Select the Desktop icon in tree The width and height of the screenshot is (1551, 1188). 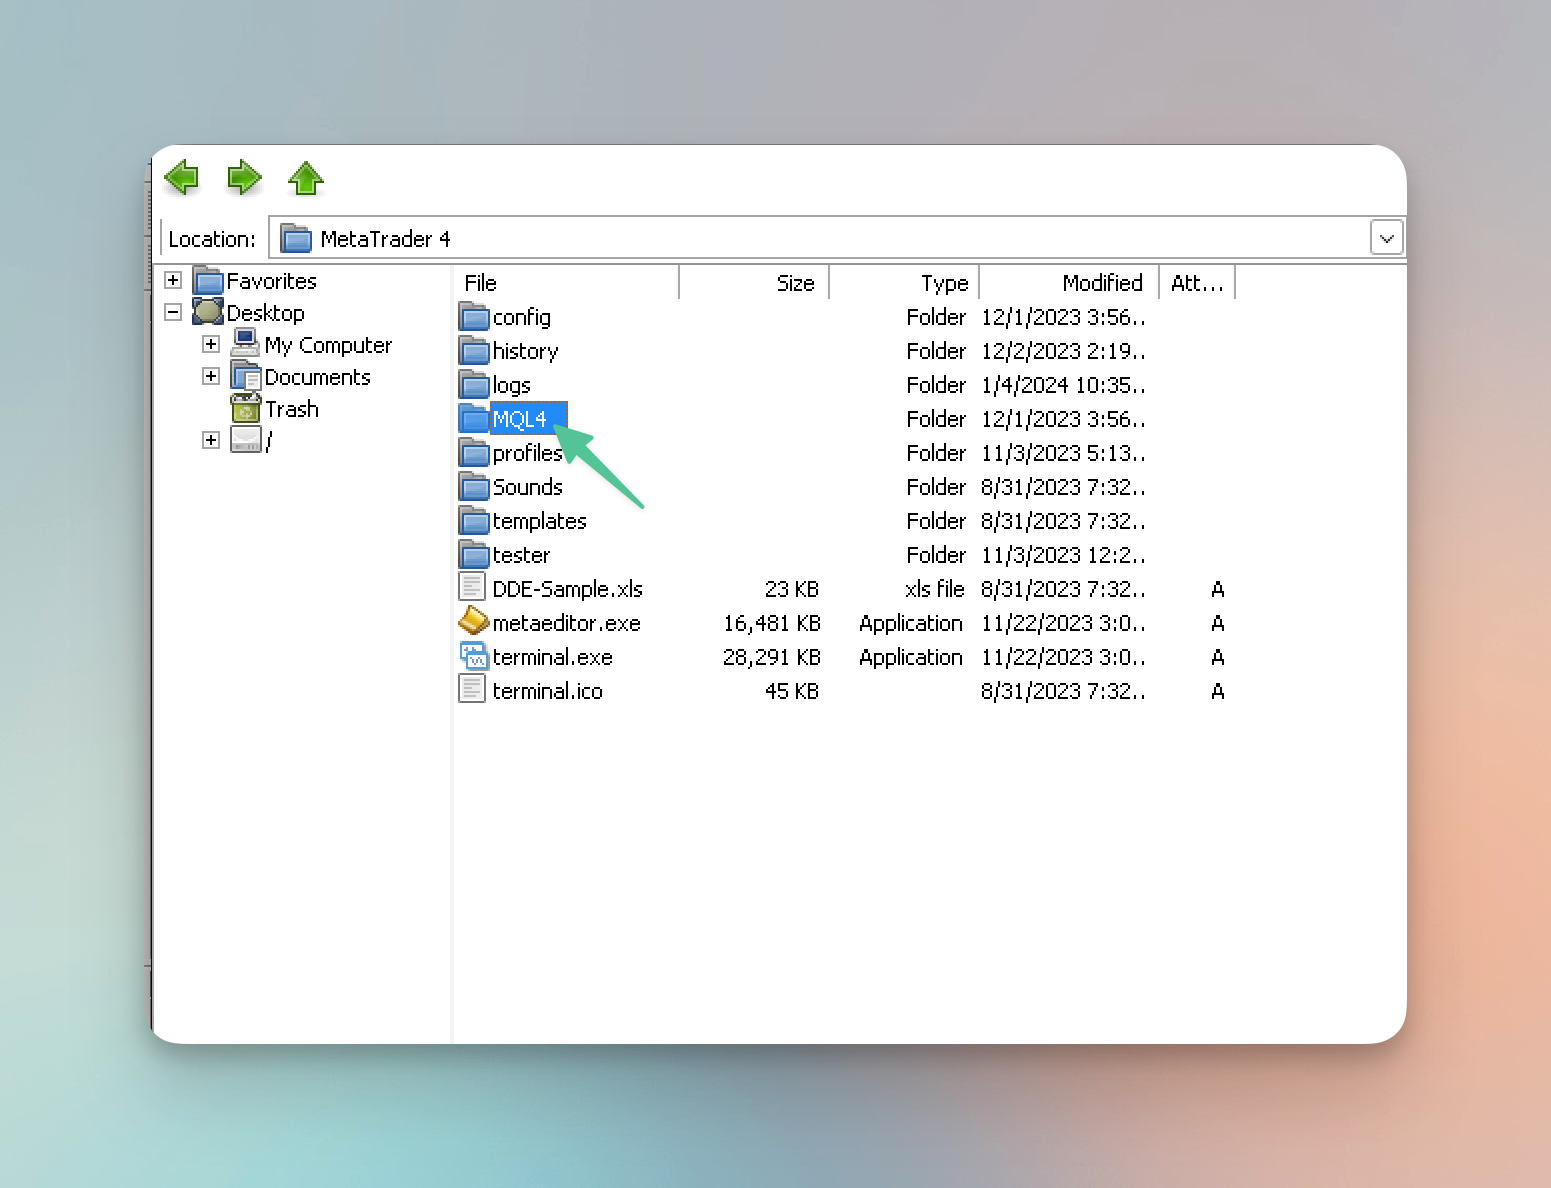pyautogui.click(x=208, y=312)
